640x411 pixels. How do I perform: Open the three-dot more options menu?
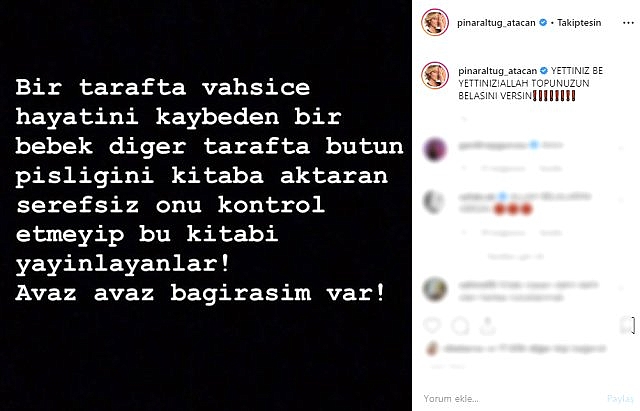click(628, 23)
